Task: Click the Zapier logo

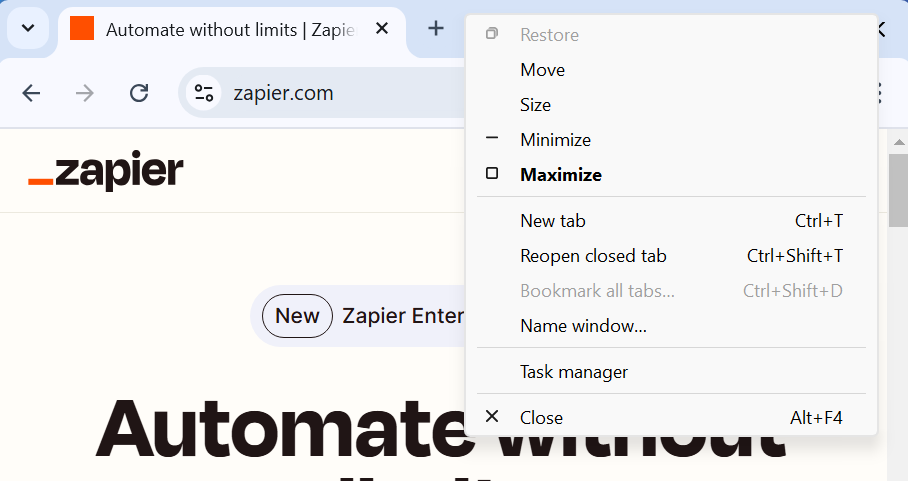Action: coord(106,170)
